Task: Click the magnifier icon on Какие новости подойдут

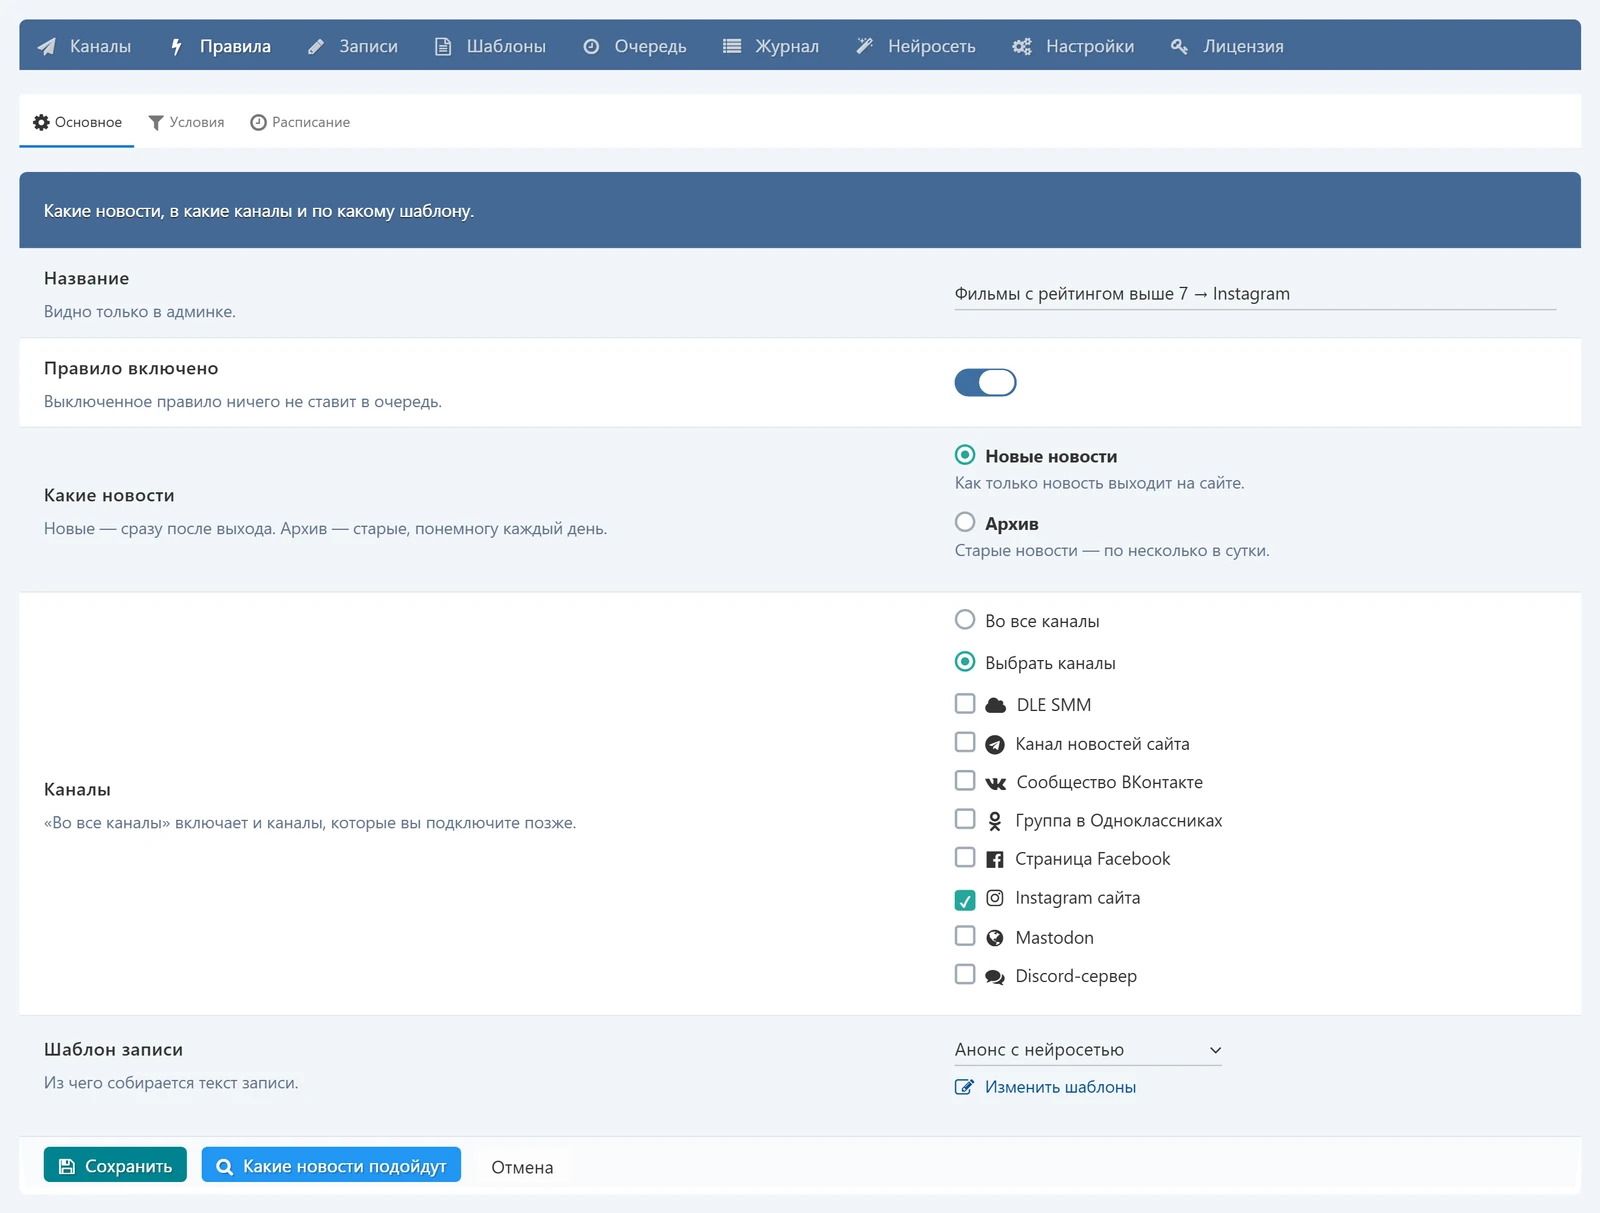Action: tap(224, 1166)
